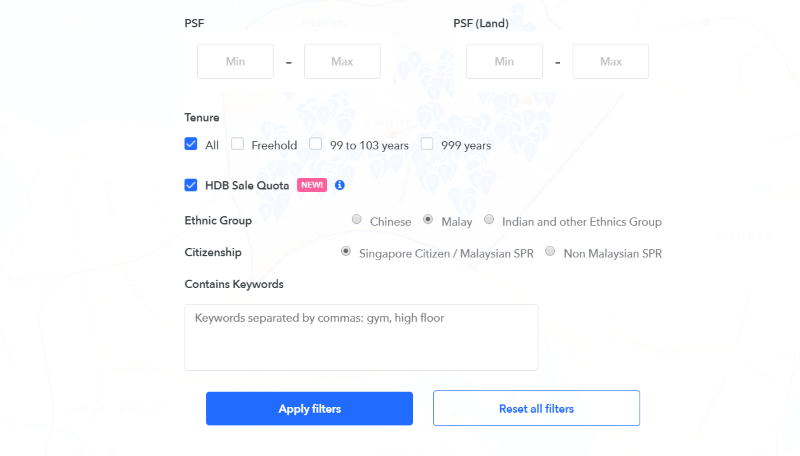Select Singapore Citizen / Malaysian SPR citizenship

pos(346,251)
